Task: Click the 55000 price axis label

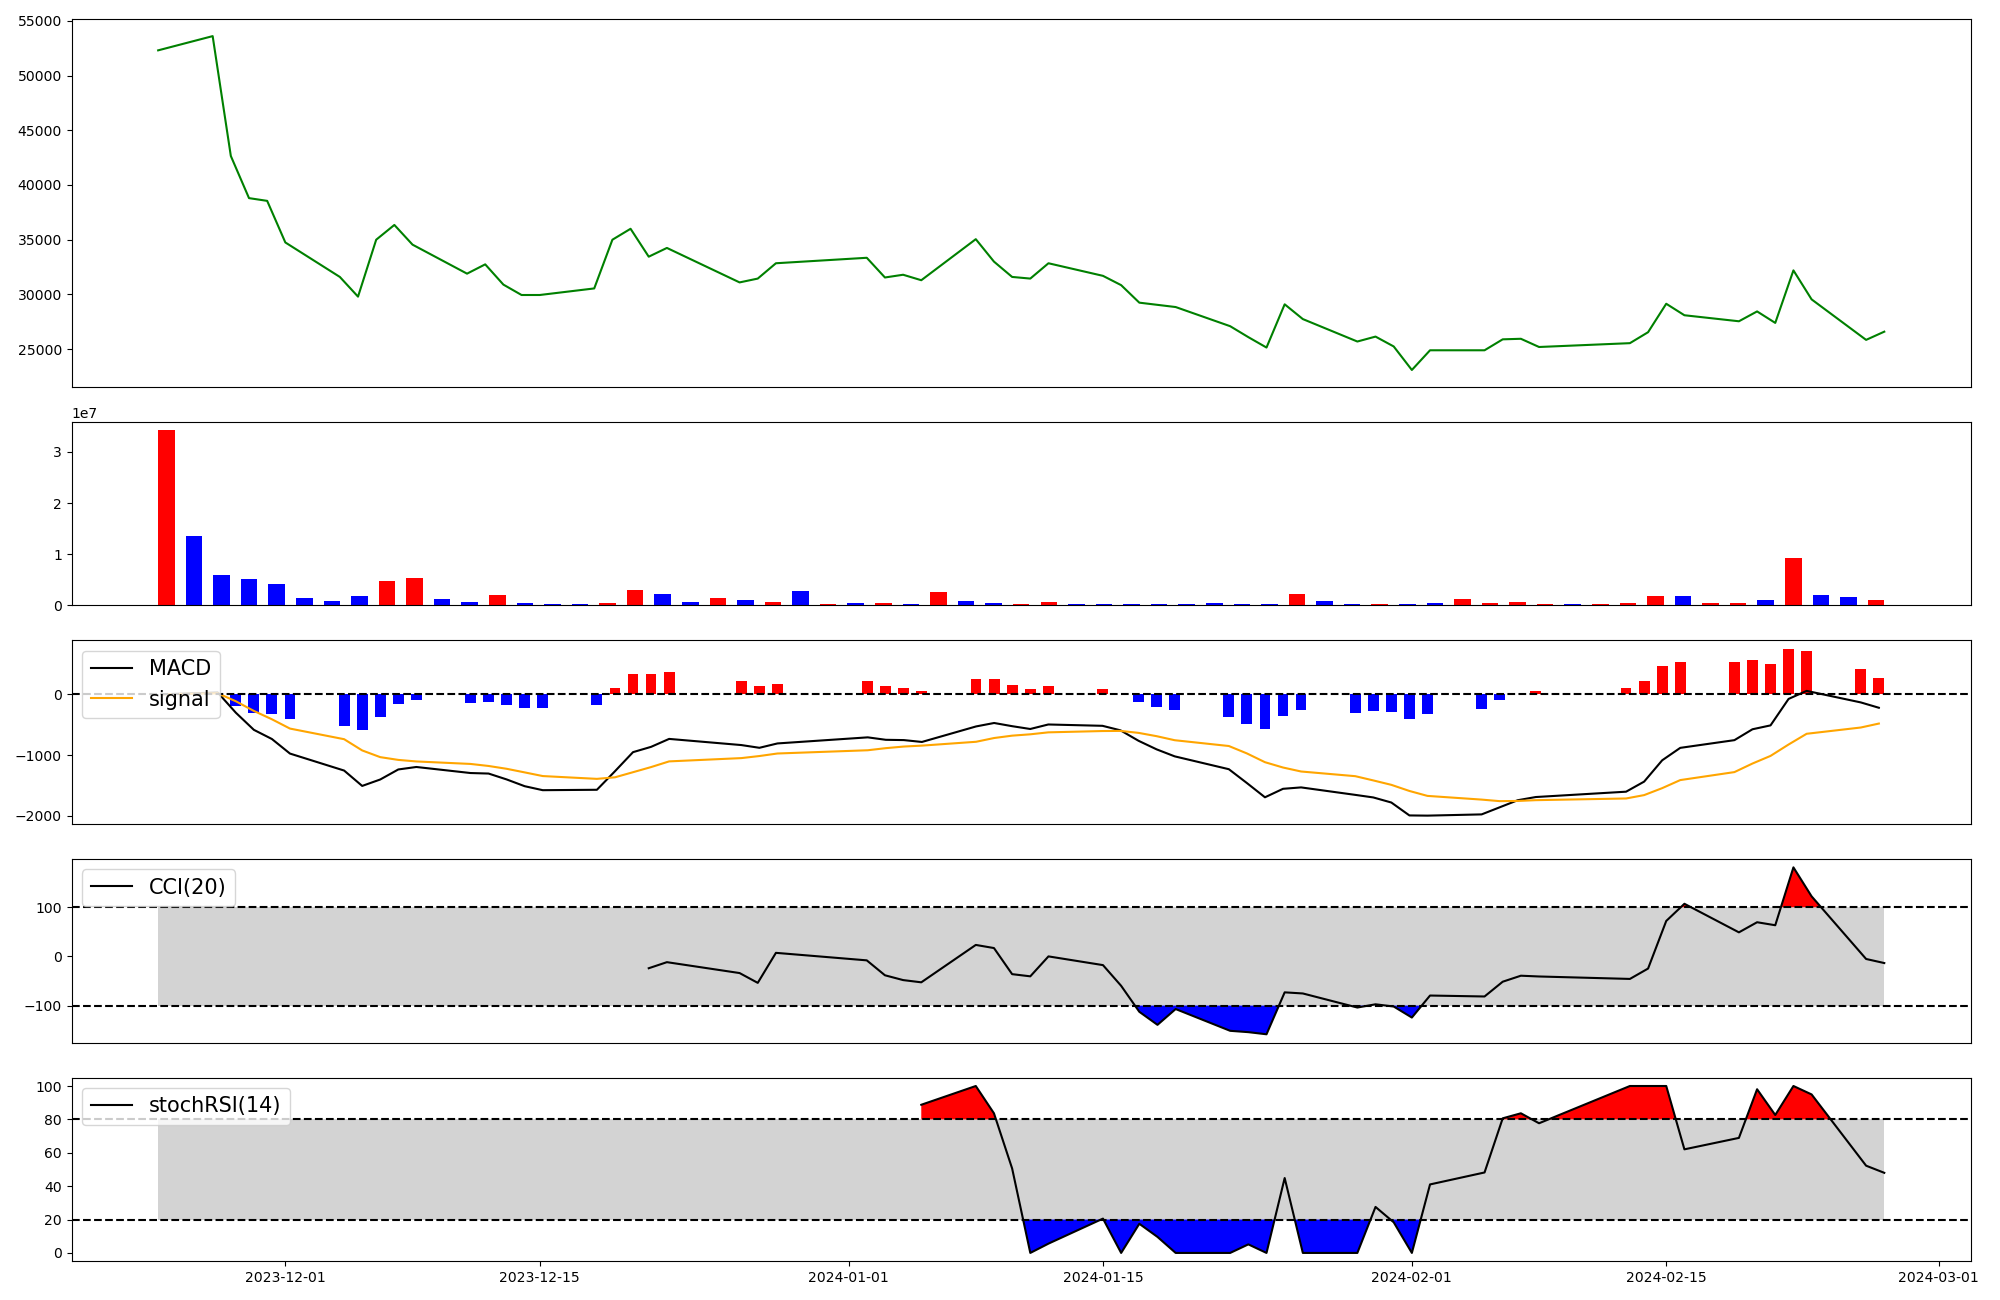Action: pos(40,21)
